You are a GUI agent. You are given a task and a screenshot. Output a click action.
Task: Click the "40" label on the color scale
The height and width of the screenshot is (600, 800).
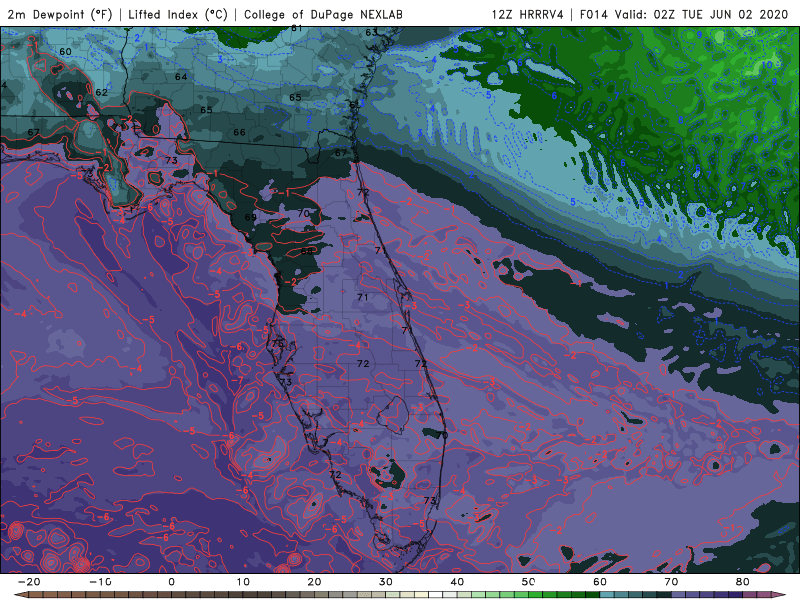pos(457,582)
